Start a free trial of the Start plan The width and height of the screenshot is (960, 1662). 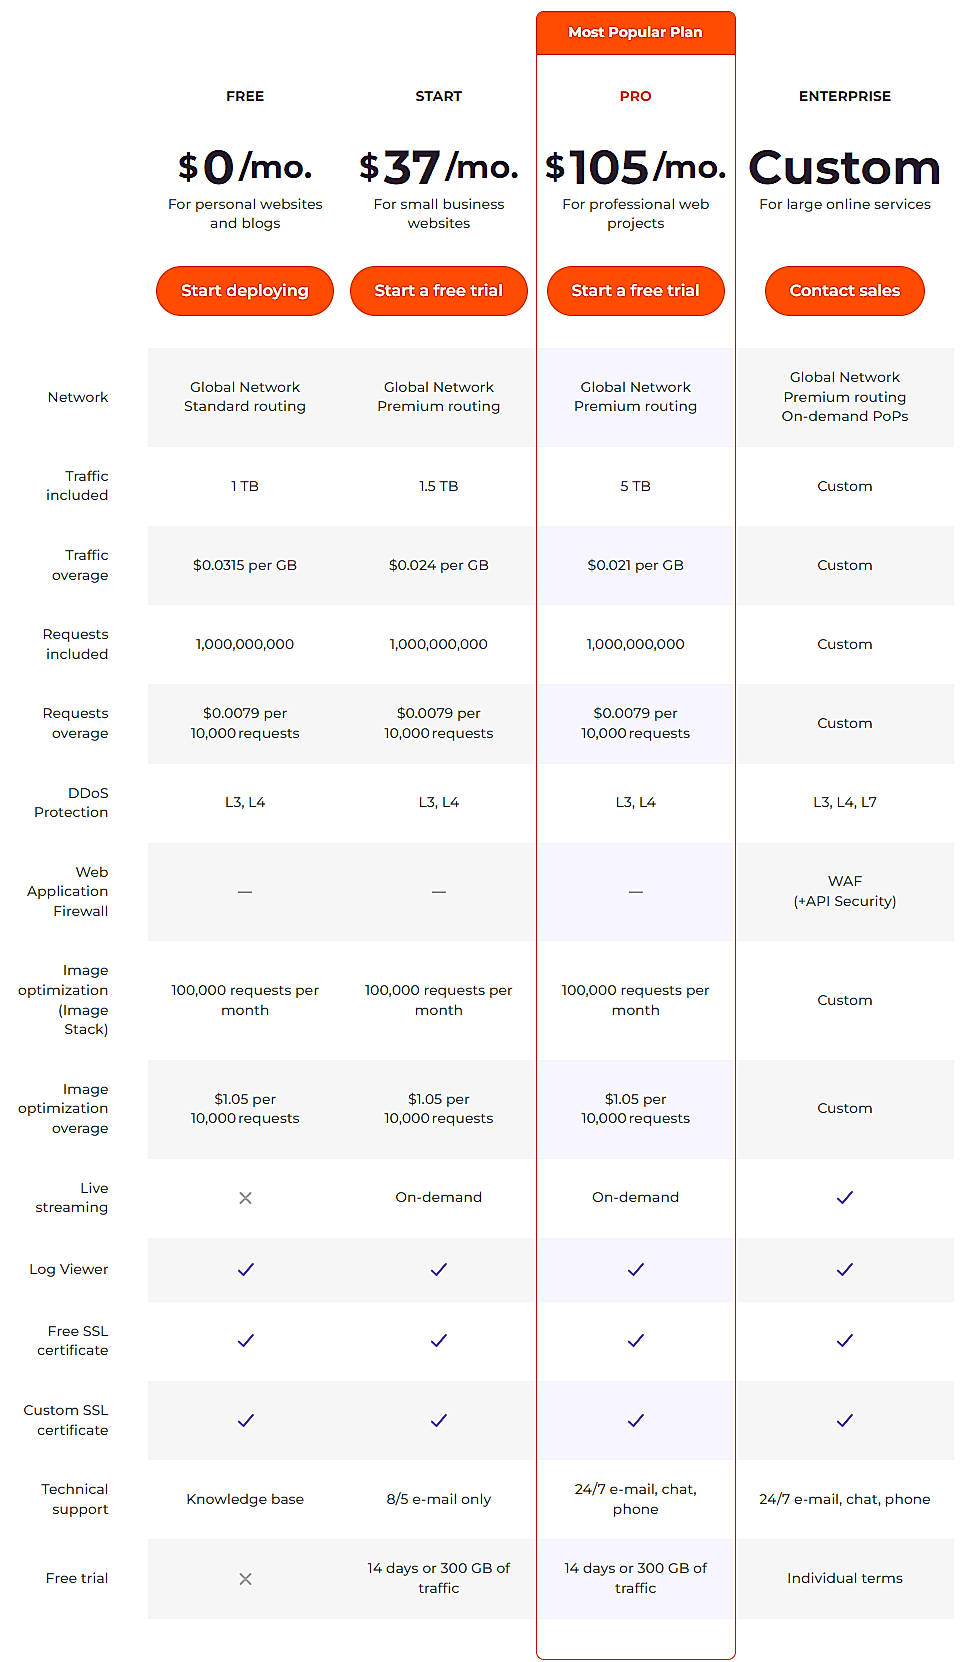pos(438,290)
